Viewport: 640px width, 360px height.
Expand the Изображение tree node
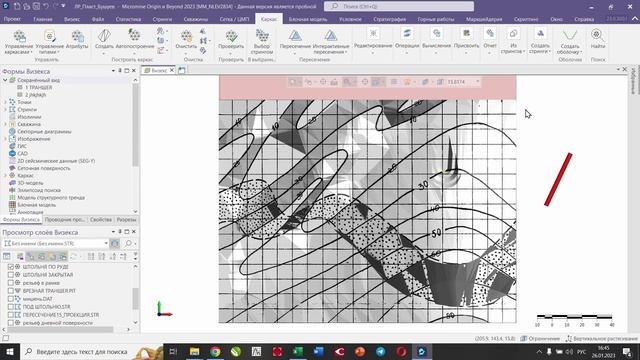(5, 139)
